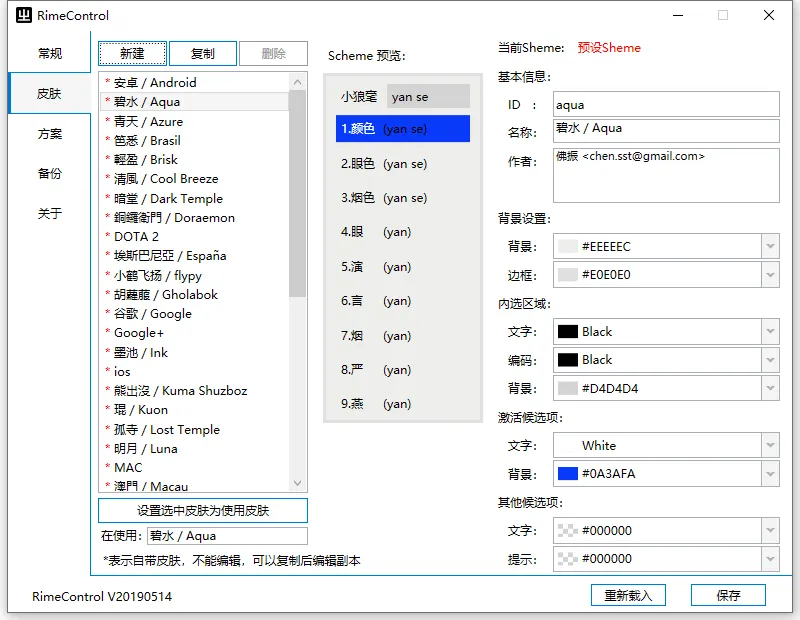Click the 新建 button
This screenshot has height=620, width=800.
tap(132, 54)
